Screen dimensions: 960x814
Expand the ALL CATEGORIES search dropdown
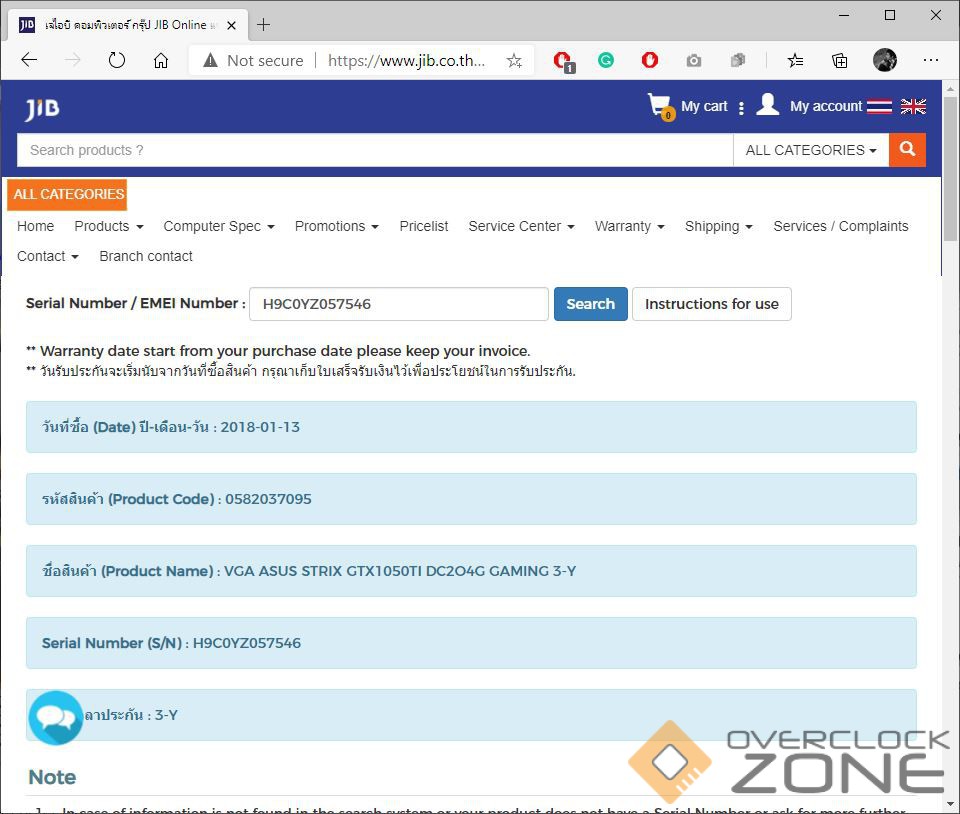tap(810, 150)
